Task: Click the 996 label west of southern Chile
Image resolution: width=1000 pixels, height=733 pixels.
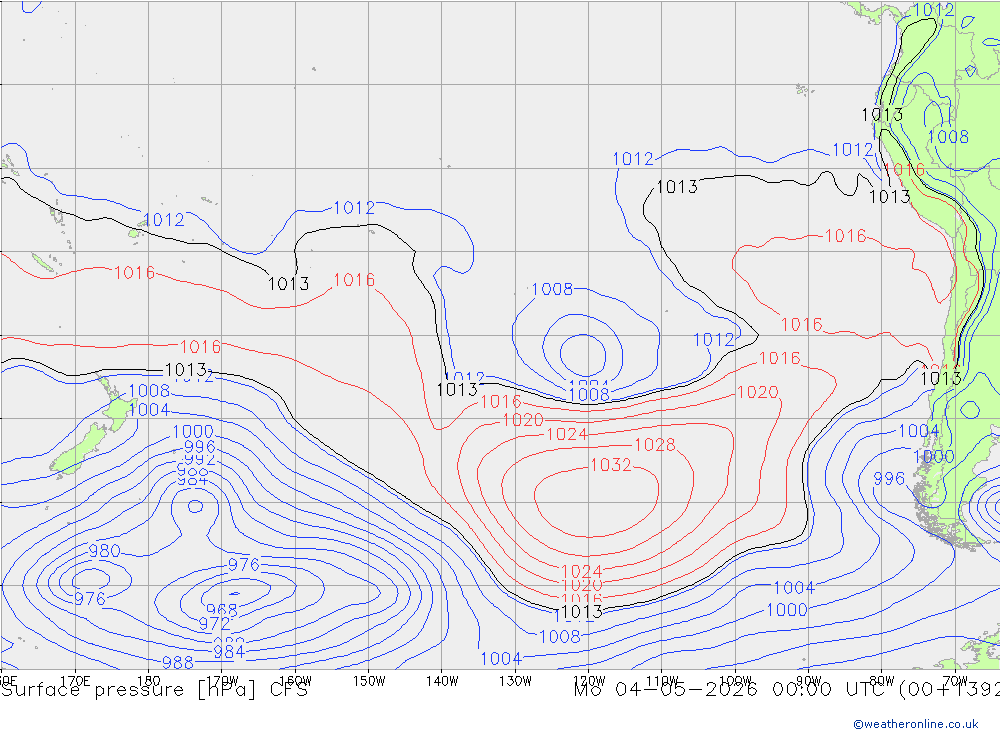Action: click(889, 478)
